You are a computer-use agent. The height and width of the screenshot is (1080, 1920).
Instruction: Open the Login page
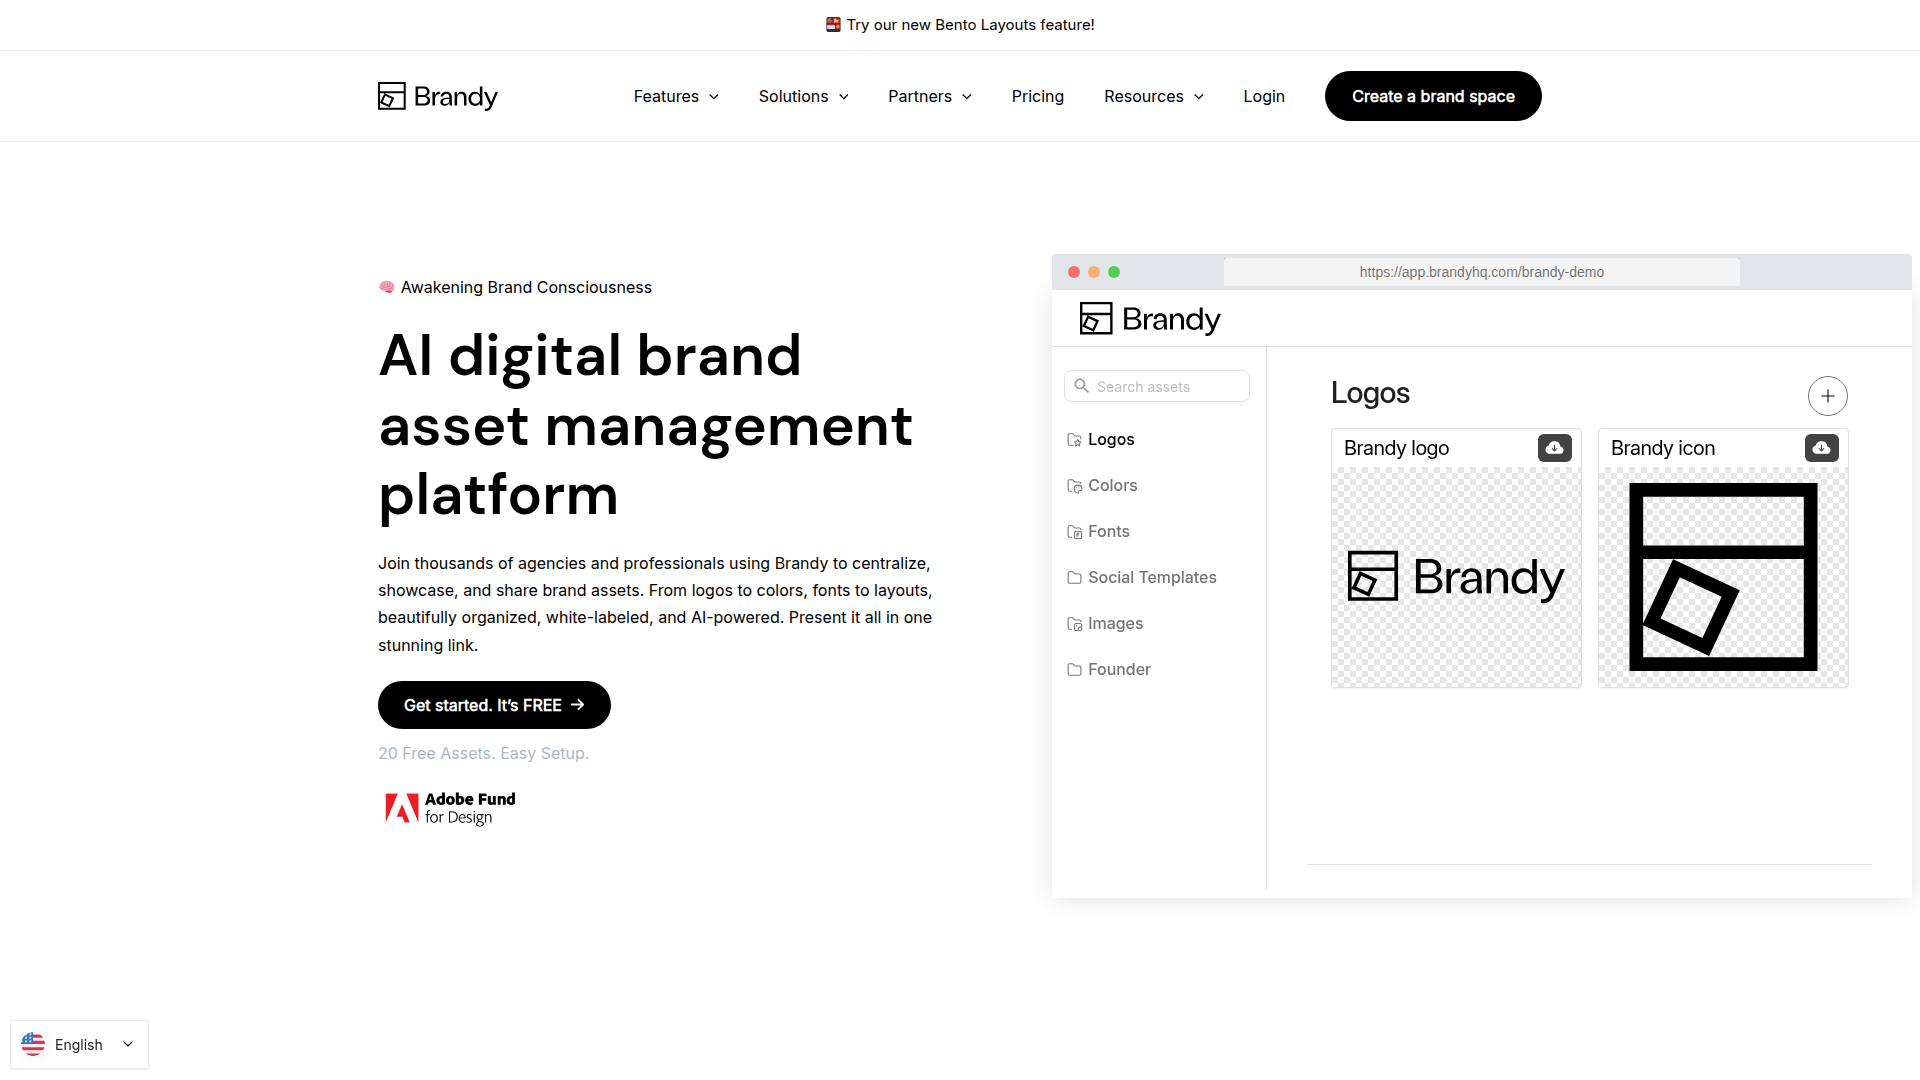click(1264, 96)
